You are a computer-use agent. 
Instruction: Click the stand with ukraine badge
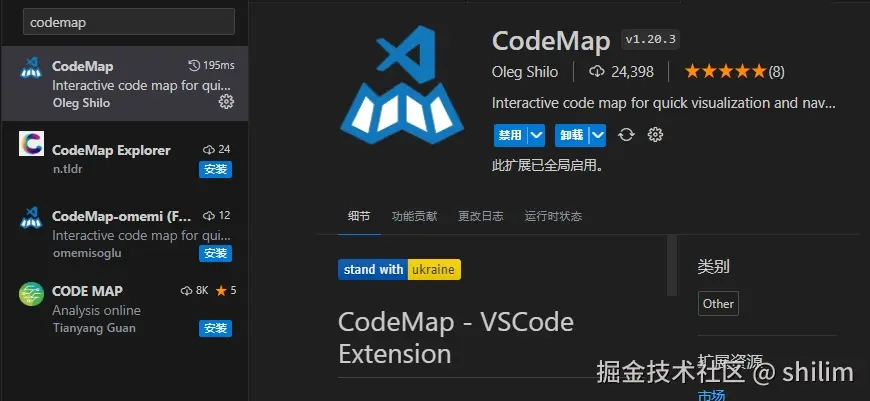(399, 270)
